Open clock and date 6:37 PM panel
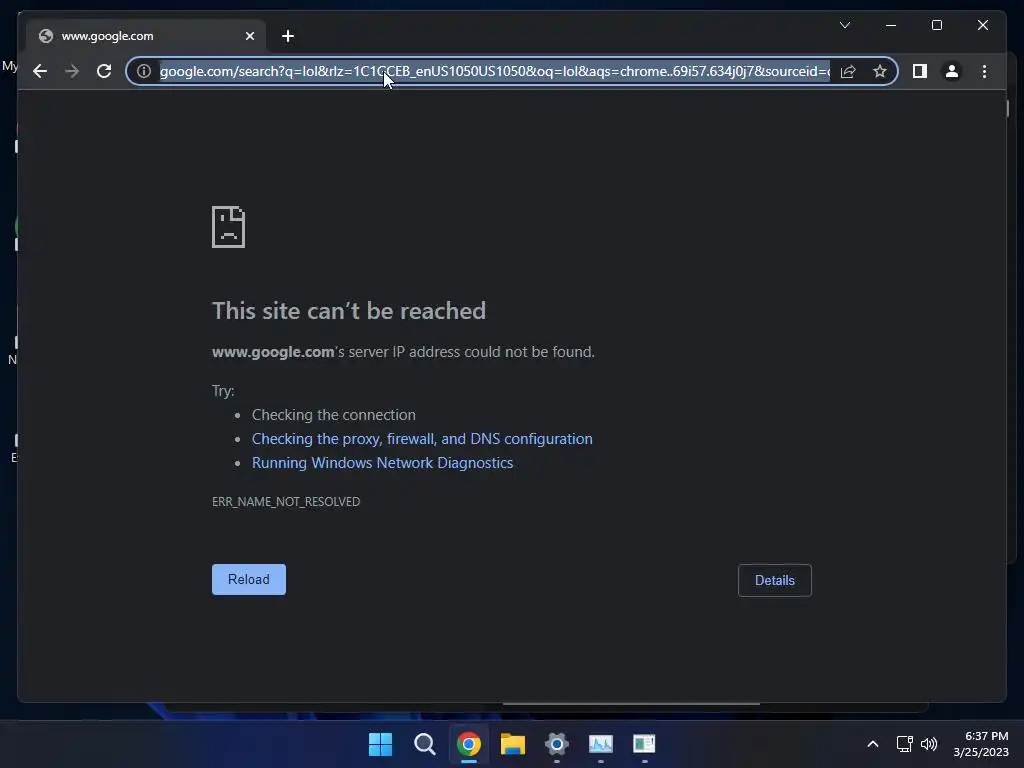This screenshot has height=768, width=1024. pyautogui.click(x=981, y=744)
